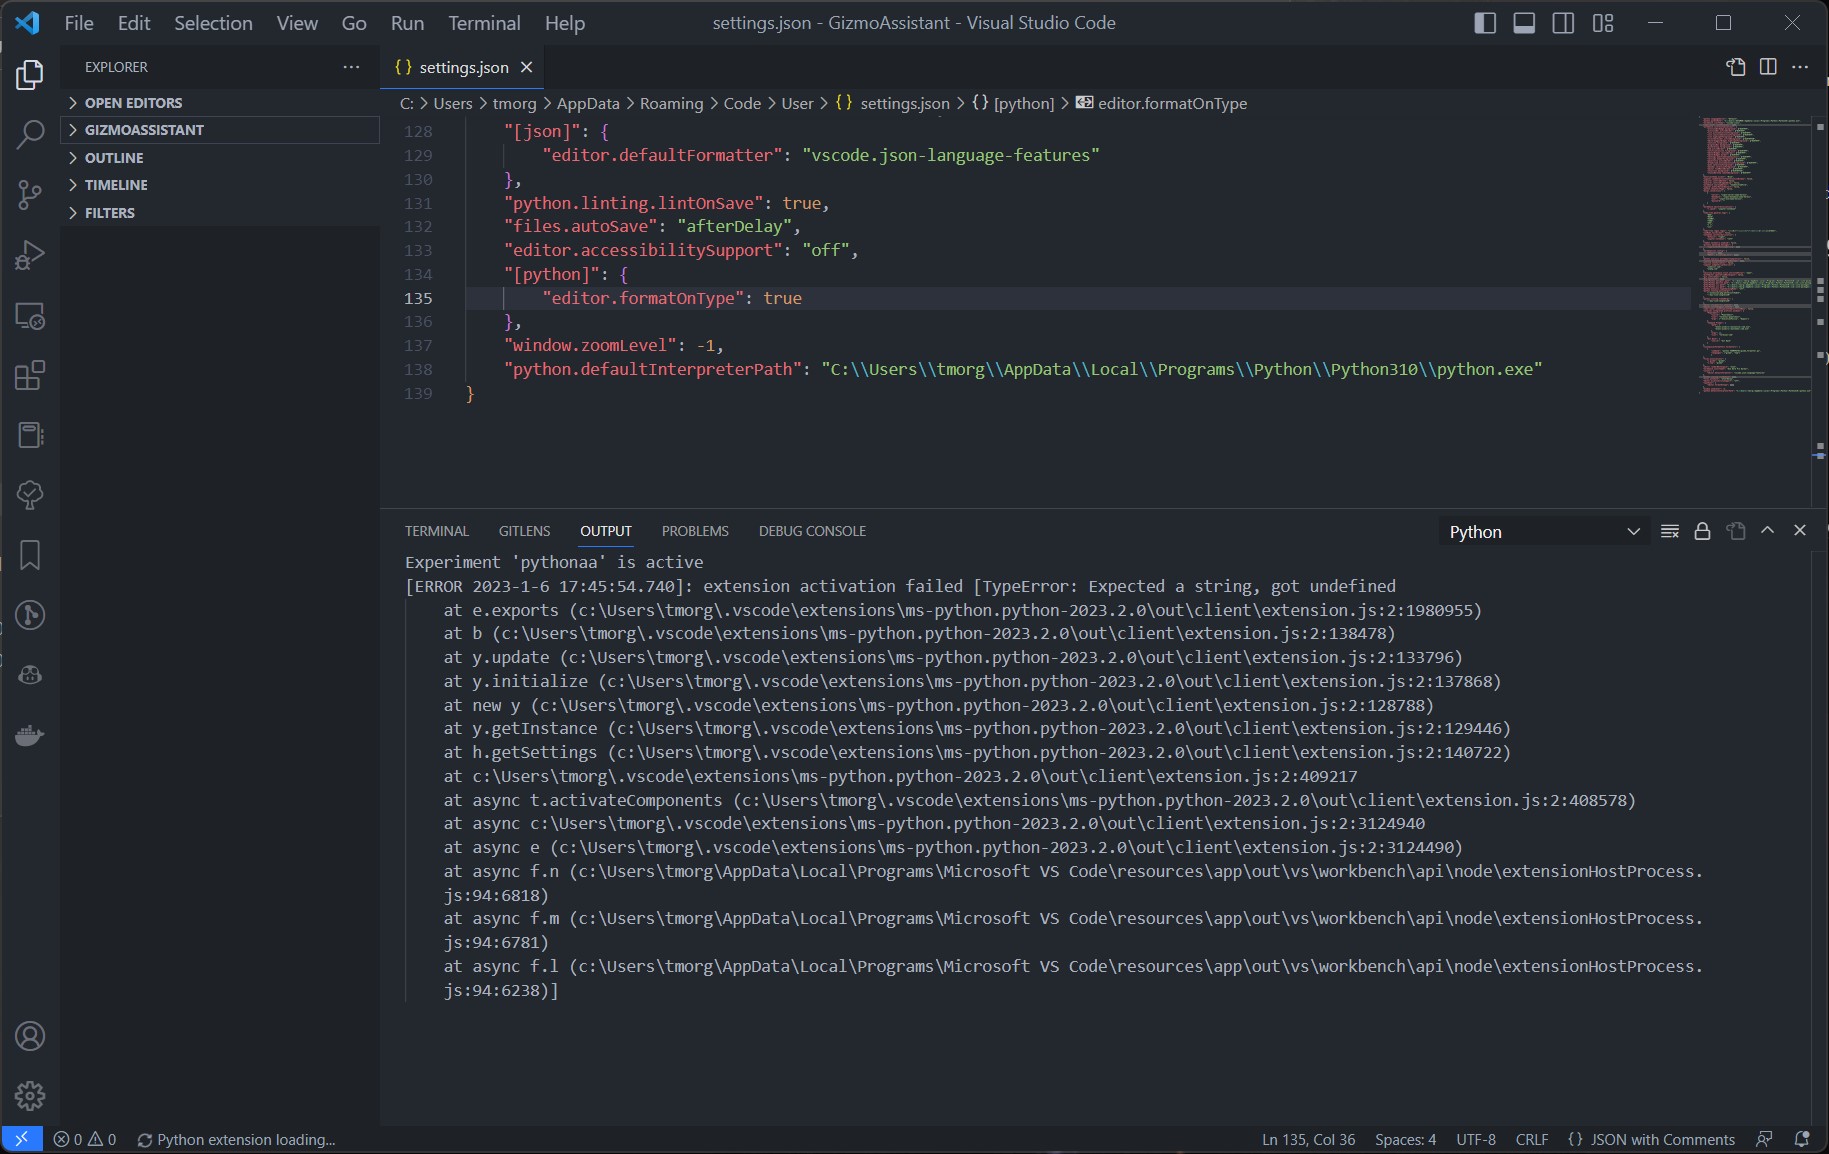Toggle primary side bar visibility
Screen dimensions: 1829x1154
(x=1485, y=23)
